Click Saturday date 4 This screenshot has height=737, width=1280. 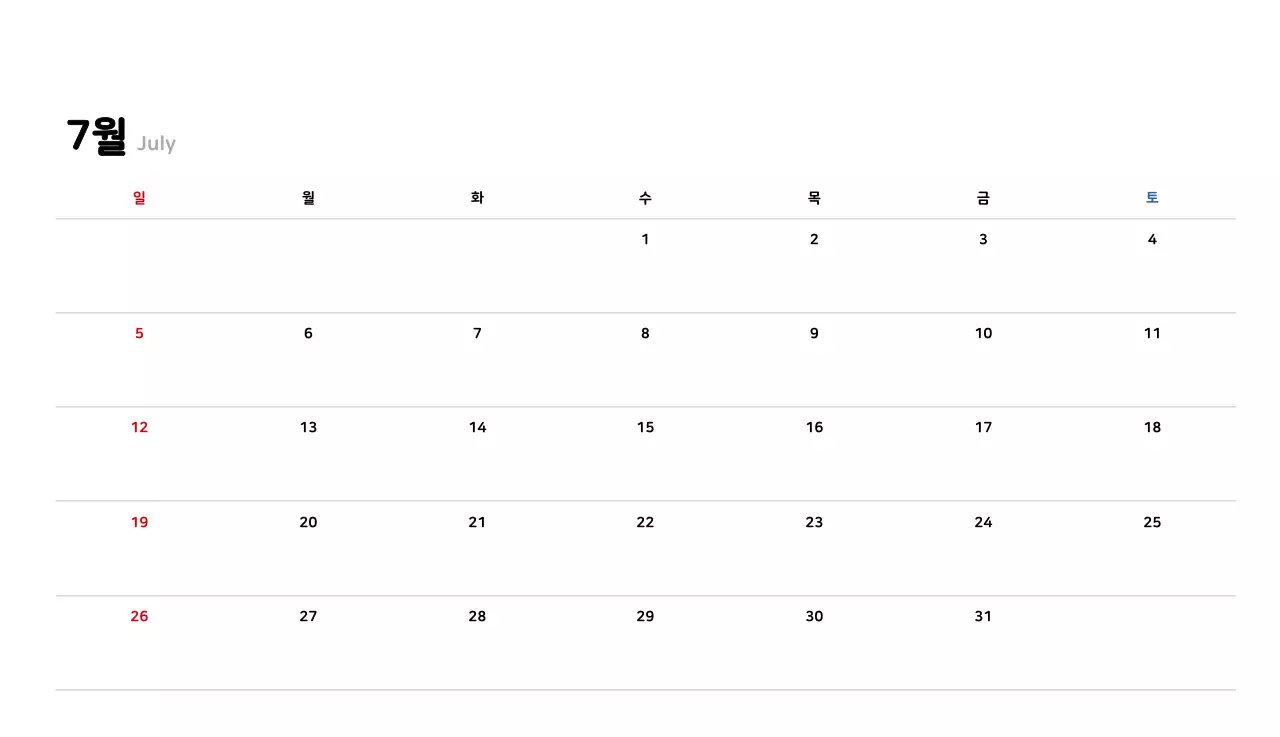(1152, 239)
